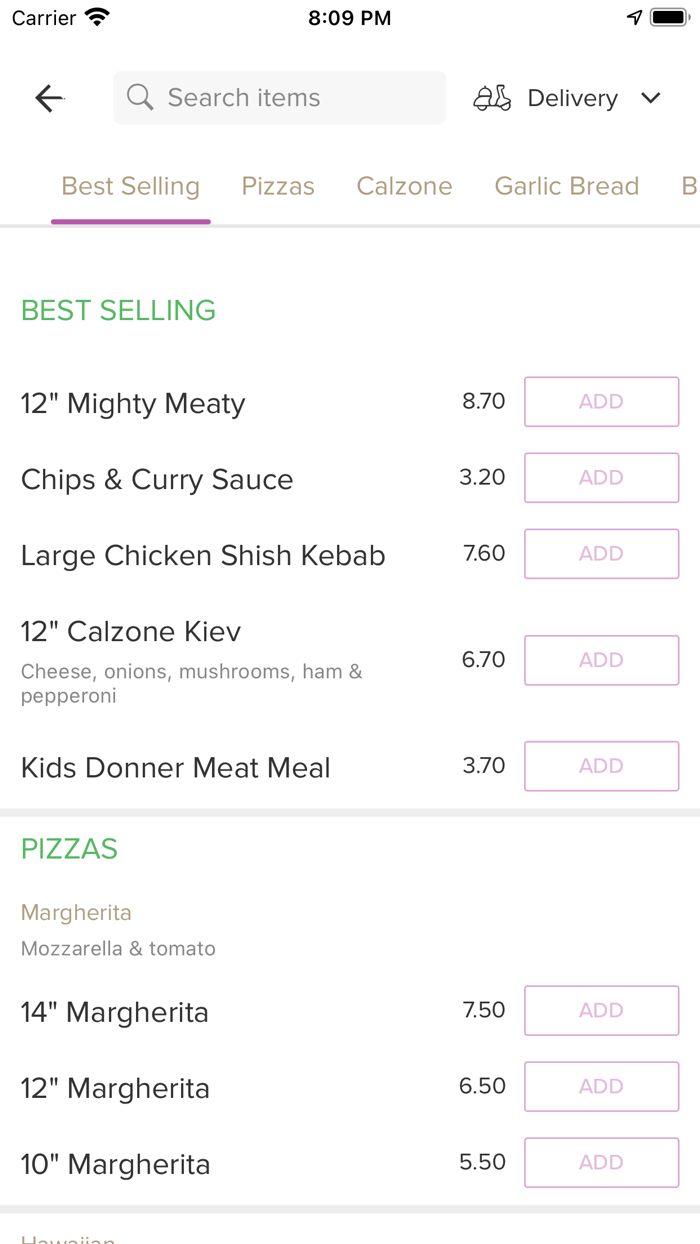Stay on the Best Selling tab
The height and width of the screenshot is (1244, 700).
[x=130, y=186]
